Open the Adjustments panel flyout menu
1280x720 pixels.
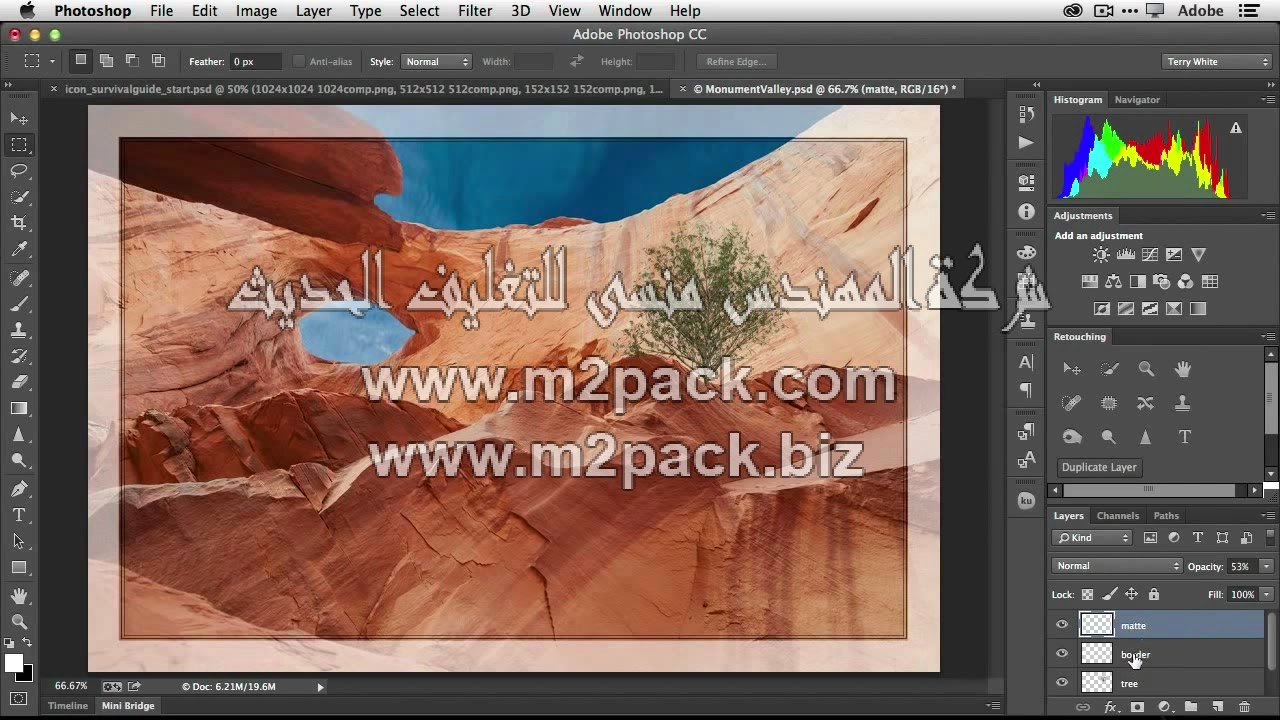tap(1268, 216)
